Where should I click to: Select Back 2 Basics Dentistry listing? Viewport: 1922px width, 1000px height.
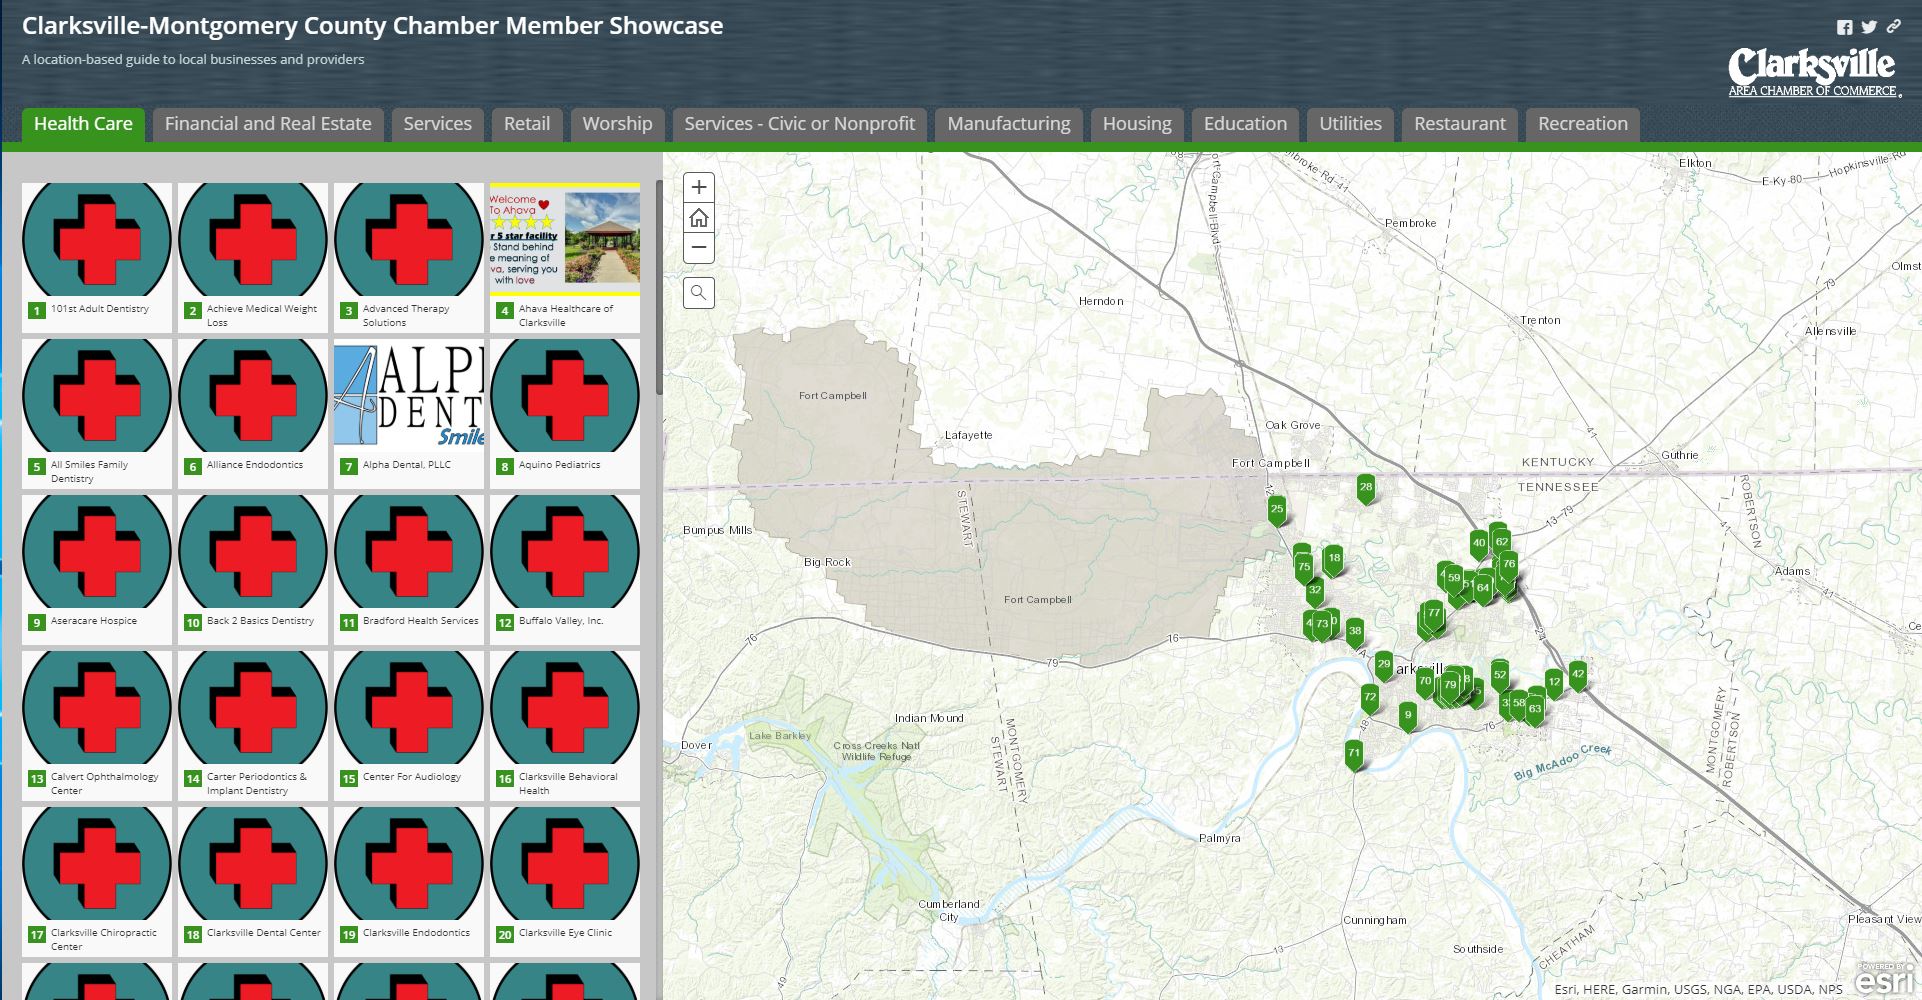click(x=253, y=570)
